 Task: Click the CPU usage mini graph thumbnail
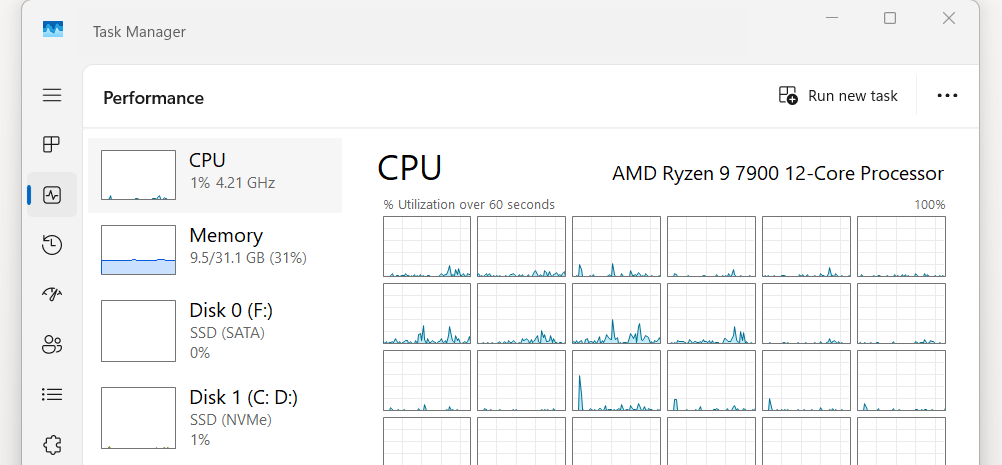tap(138, 175)
